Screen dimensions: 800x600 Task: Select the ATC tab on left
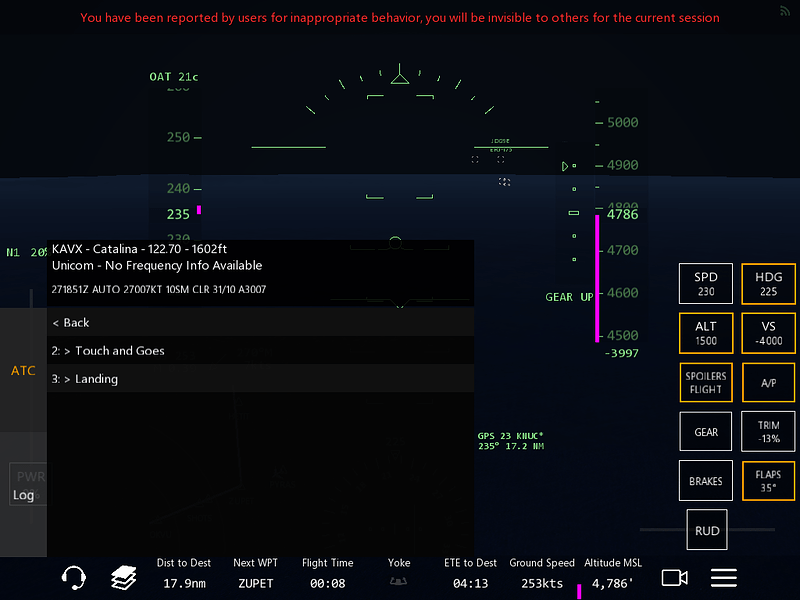tap(23, 370)
